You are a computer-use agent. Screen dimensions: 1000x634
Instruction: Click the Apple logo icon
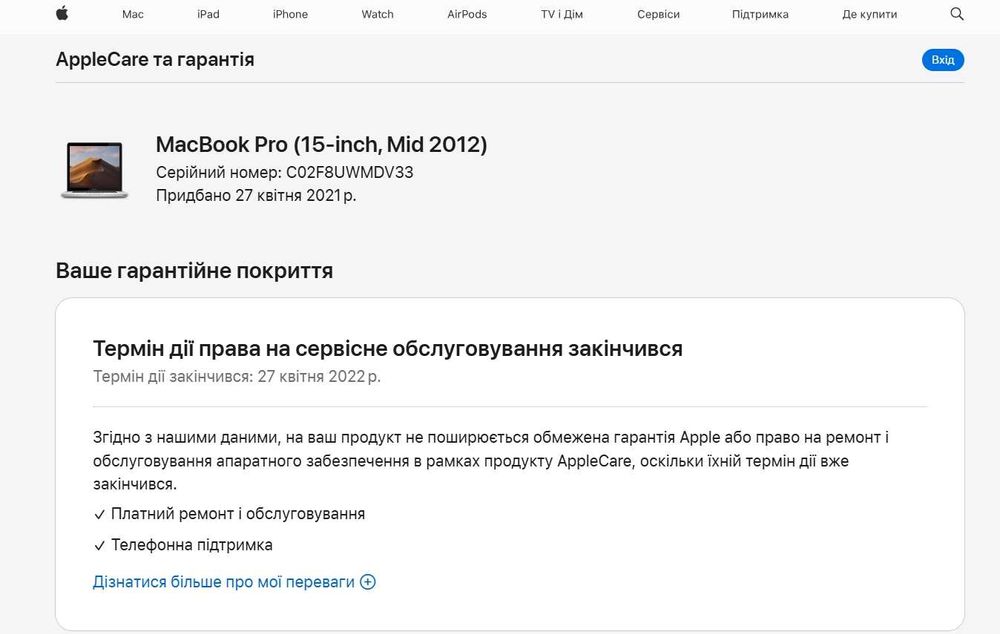tap(62, 13)
